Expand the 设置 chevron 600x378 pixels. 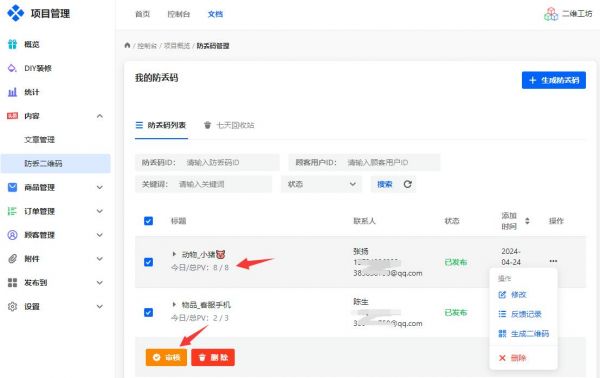[100, 306]
